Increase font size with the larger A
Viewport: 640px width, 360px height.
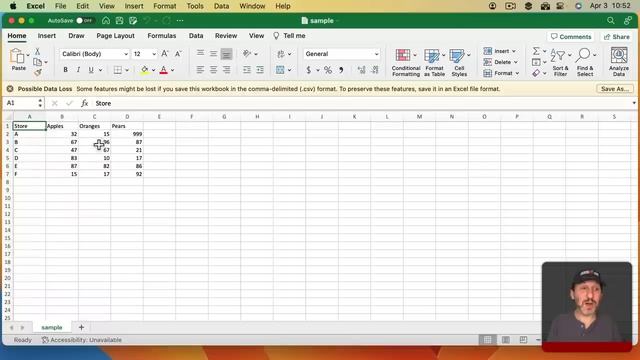pyautogui.click(x=164, y=53)
